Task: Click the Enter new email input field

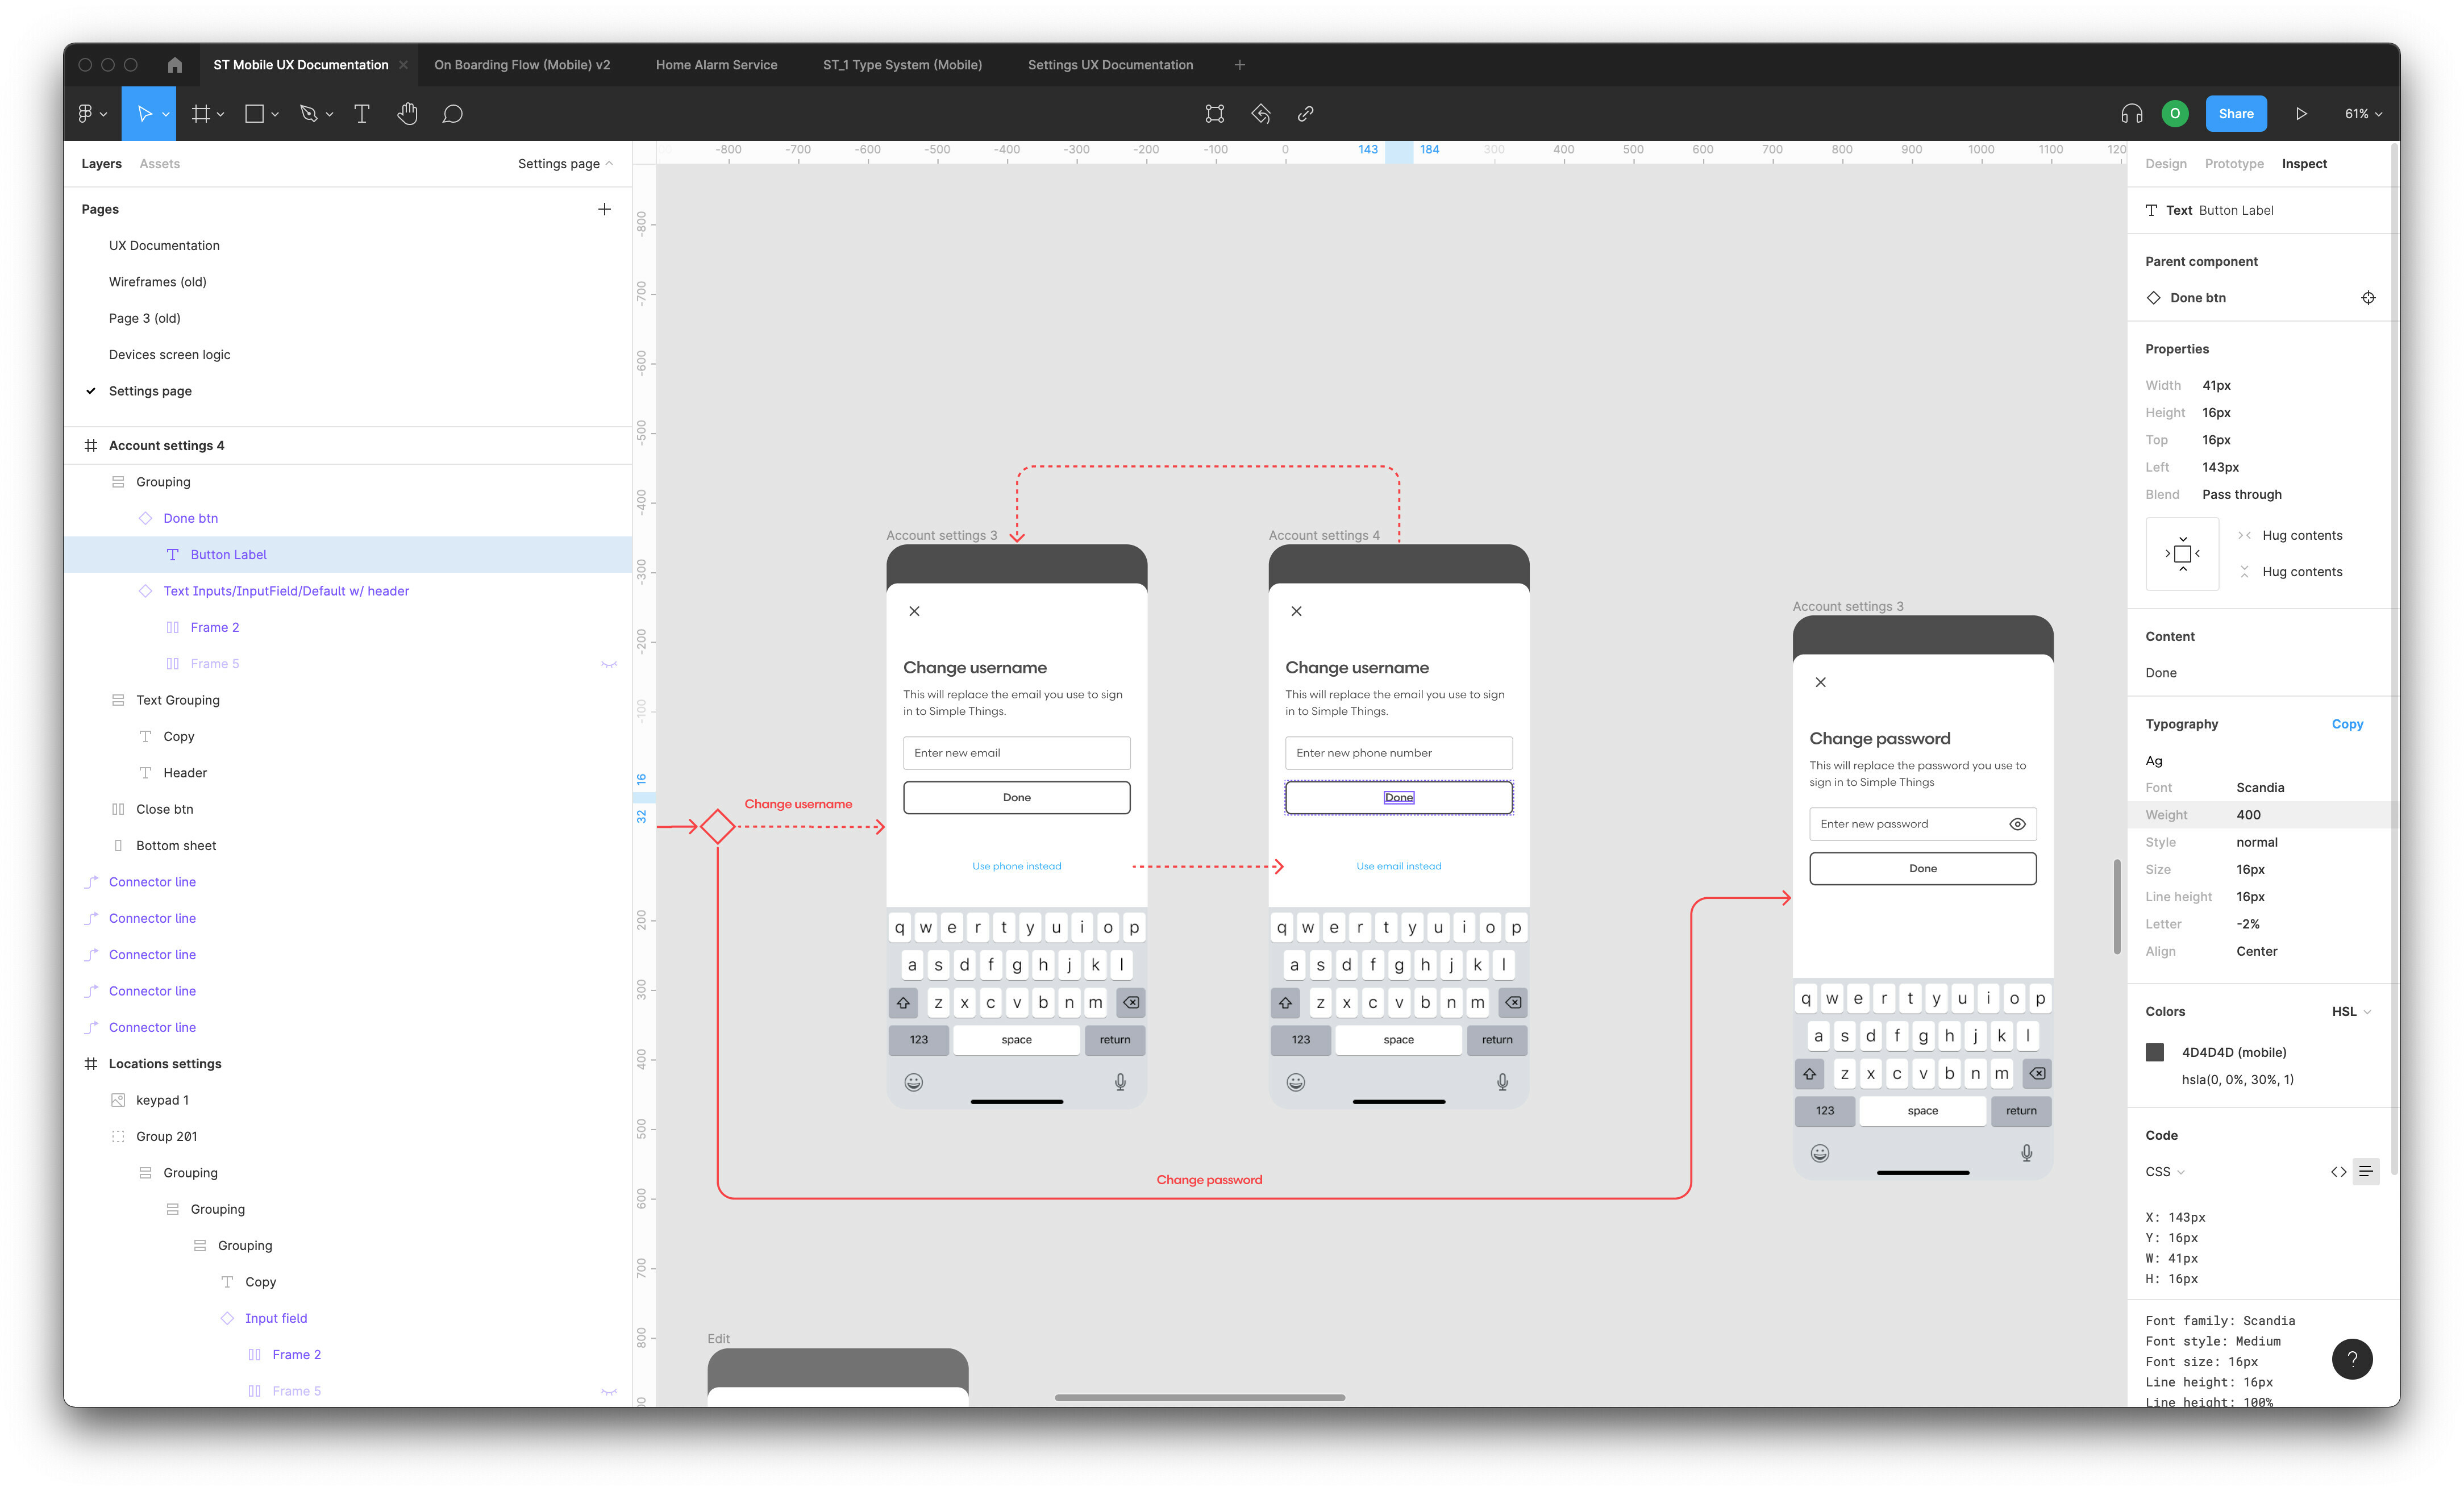Action: pos(1017,753)
